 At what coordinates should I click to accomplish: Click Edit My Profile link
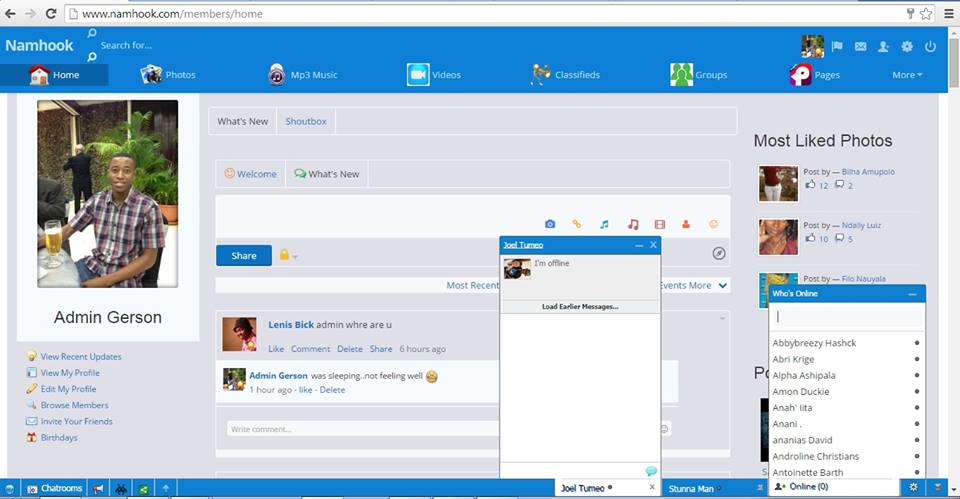tap(68, 389)
